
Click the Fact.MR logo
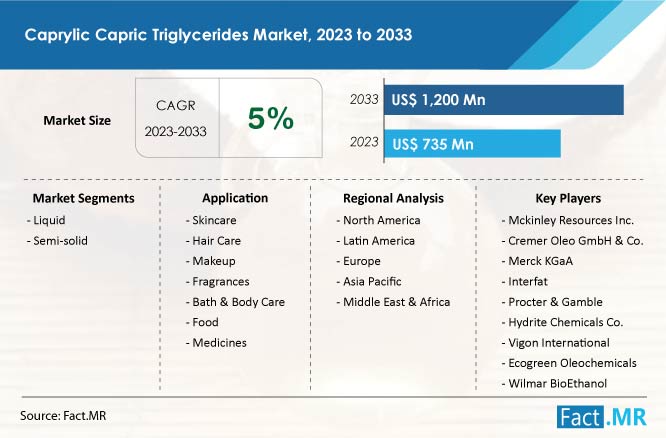click(601, 417)
